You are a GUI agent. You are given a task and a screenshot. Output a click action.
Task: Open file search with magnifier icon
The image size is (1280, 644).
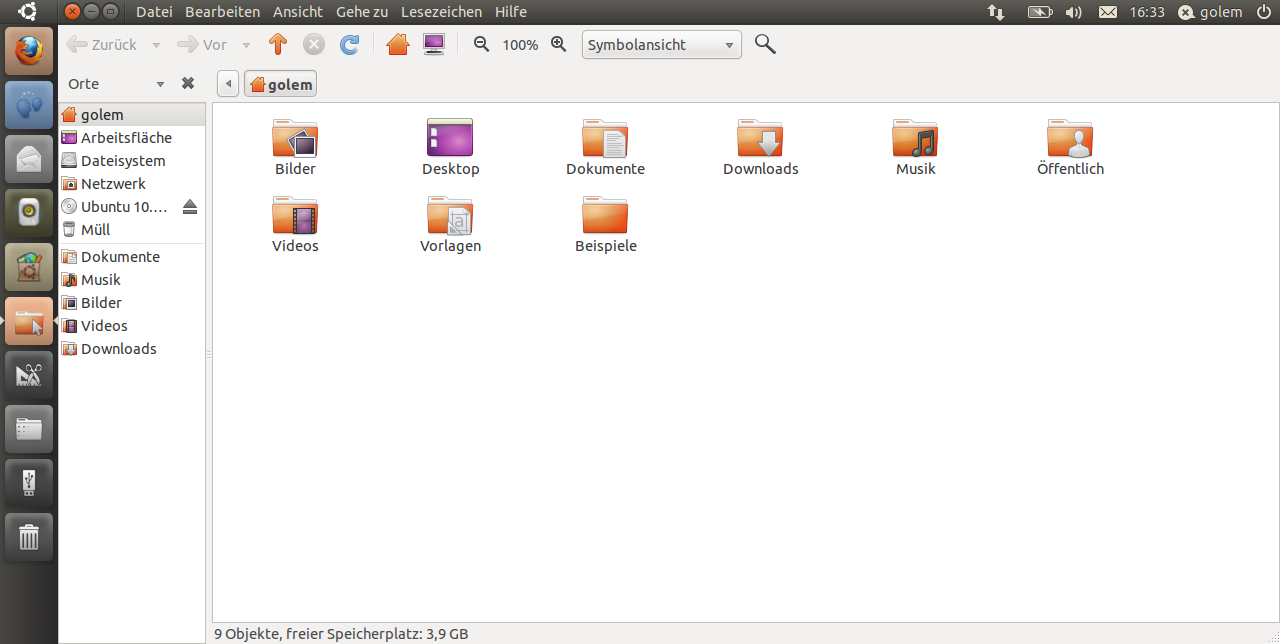tap(765, 44)
